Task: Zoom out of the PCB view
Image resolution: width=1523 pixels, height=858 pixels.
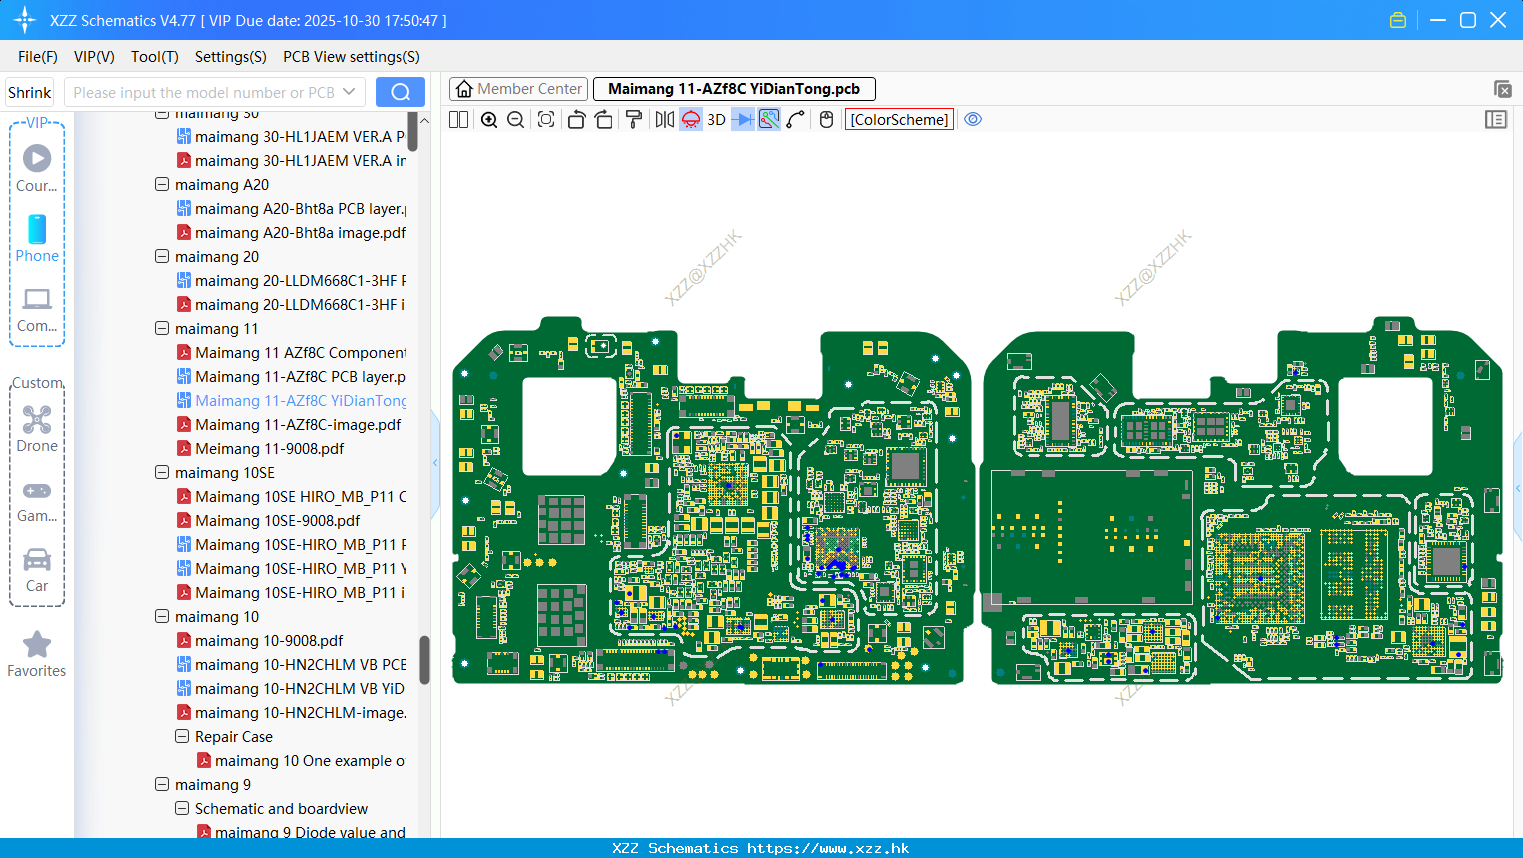Action: [515, 119]
